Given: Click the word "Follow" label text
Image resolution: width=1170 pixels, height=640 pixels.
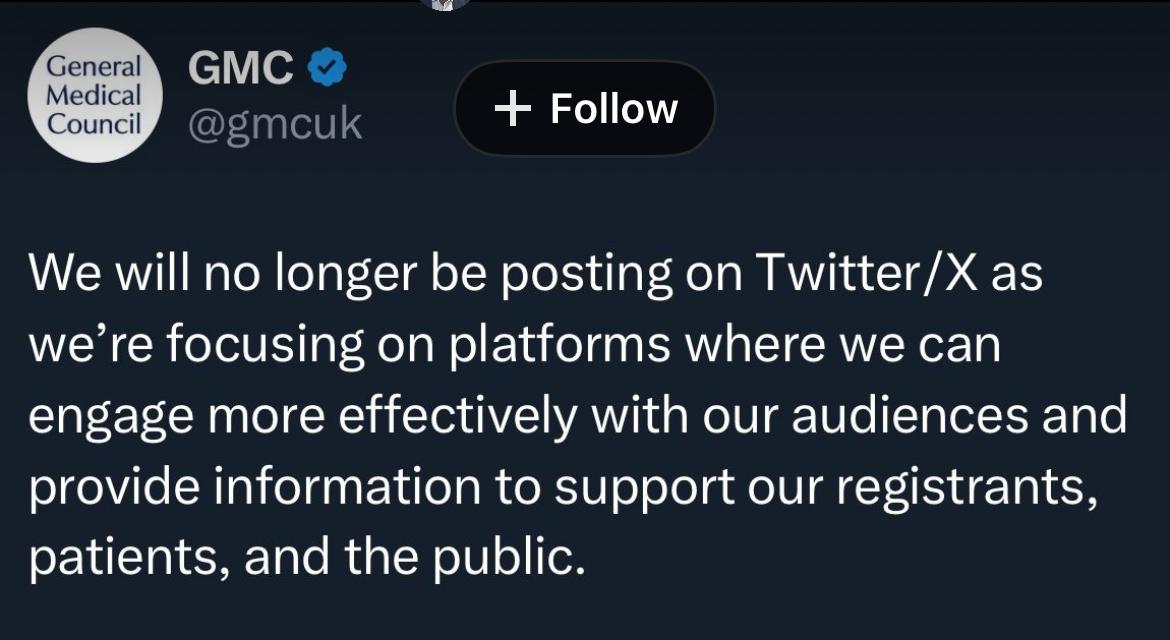Looking at the screenshot, I should tap(614, 109).
